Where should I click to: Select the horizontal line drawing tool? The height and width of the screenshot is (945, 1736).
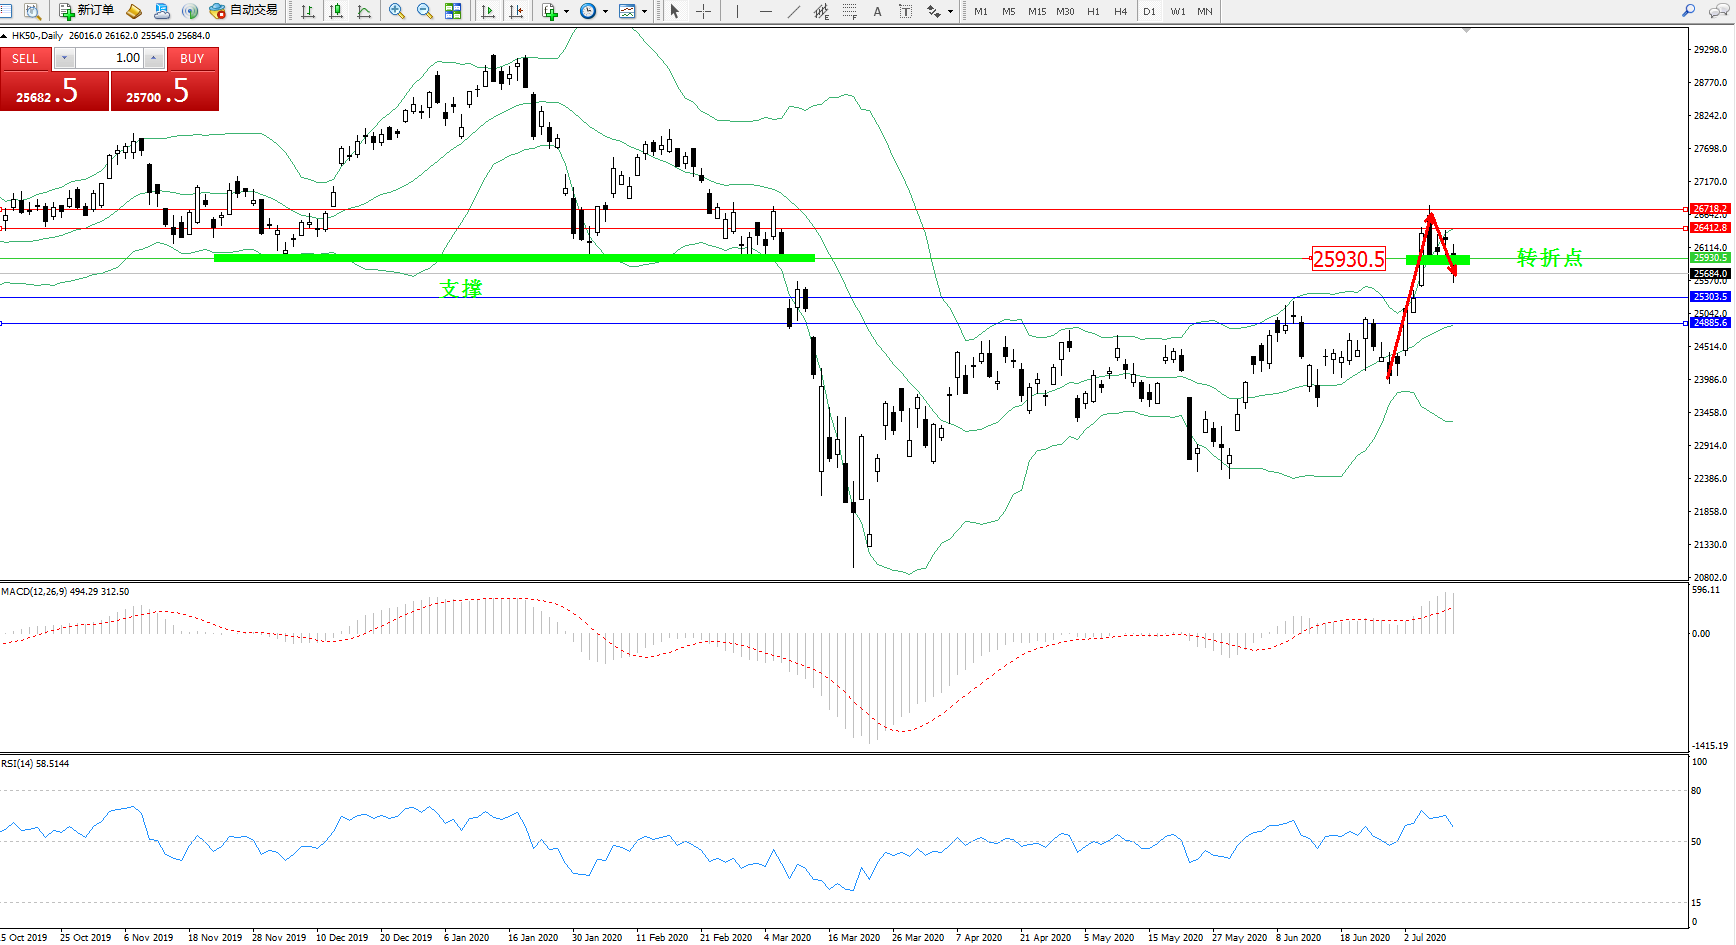click(766, 11)
